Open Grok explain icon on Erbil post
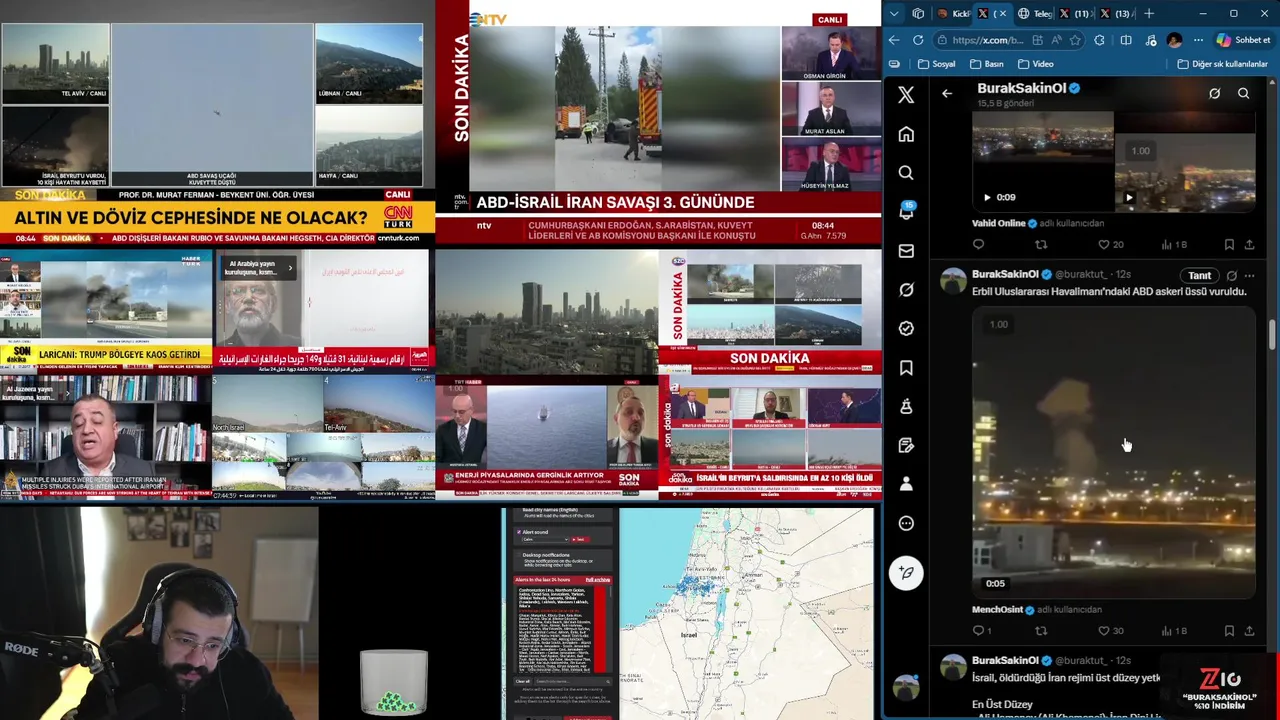Screen dimensions: 1280x720 pos(1232,275)
